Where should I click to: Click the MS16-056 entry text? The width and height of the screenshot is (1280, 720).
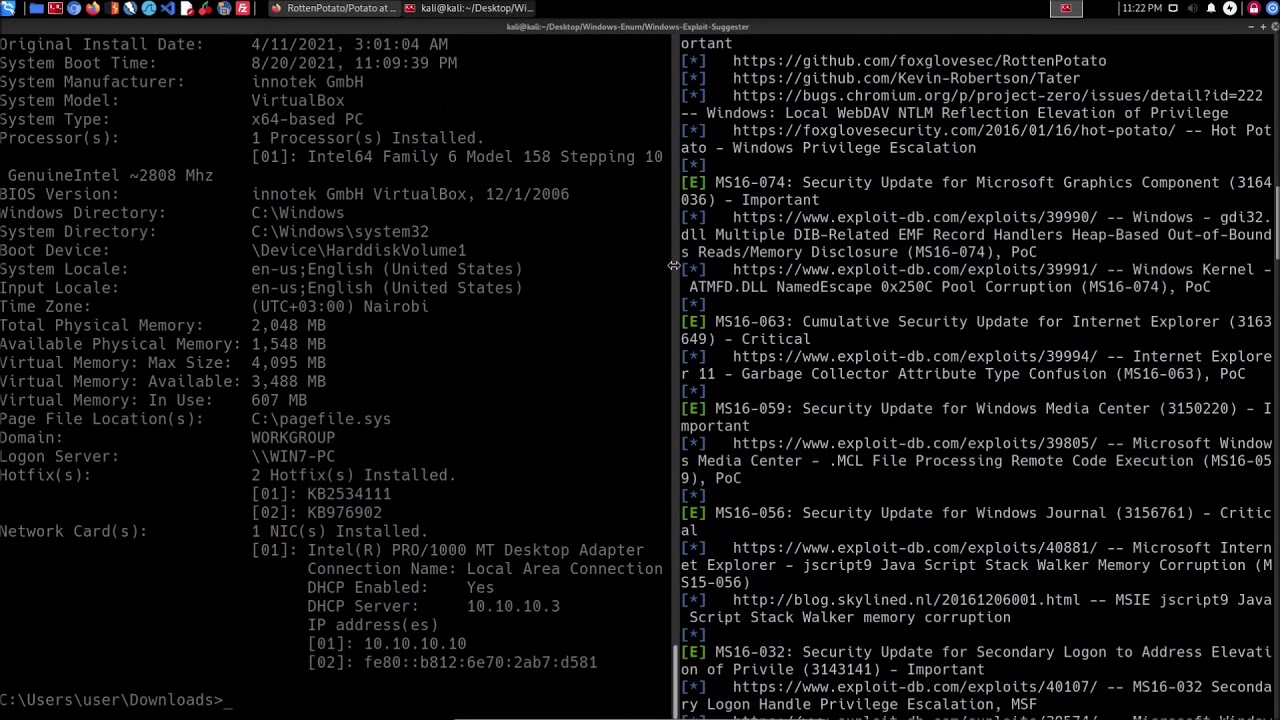click(976, 522)
